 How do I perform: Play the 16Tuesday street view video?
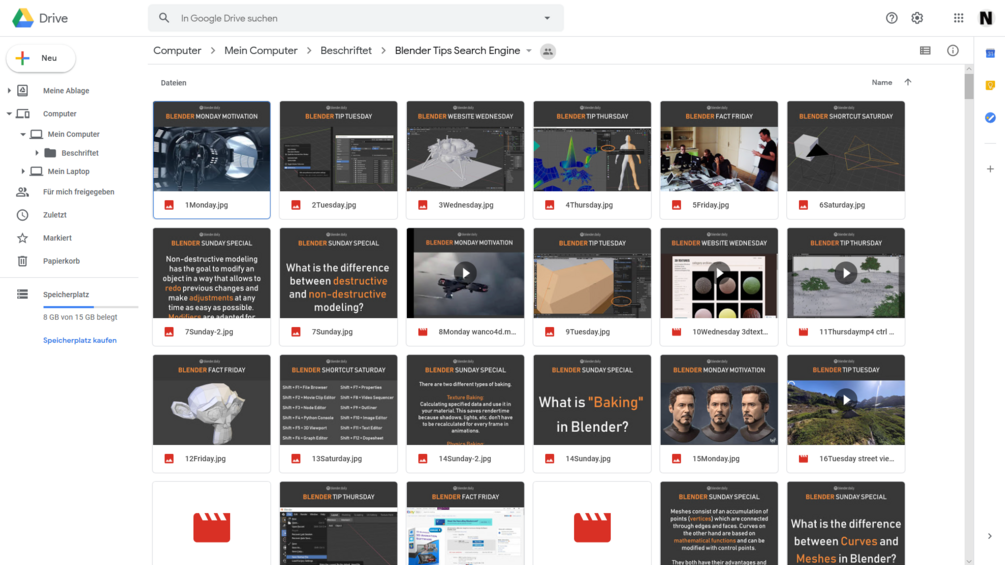point(846,400)
